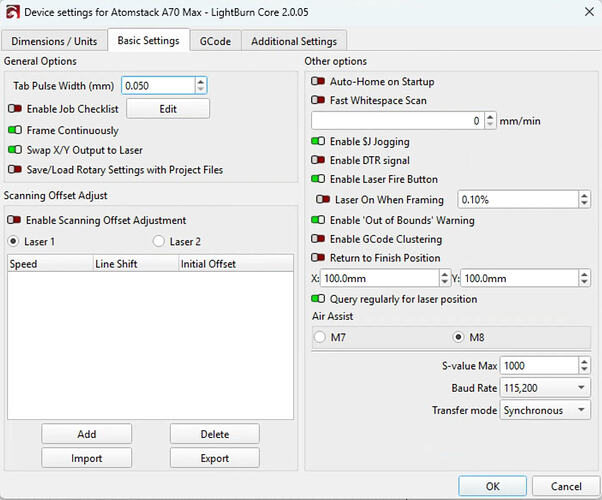The height and width of the screenshot is (500, 602).
Task: Open the Baud Rate dropdown
Action: (545, 388)
